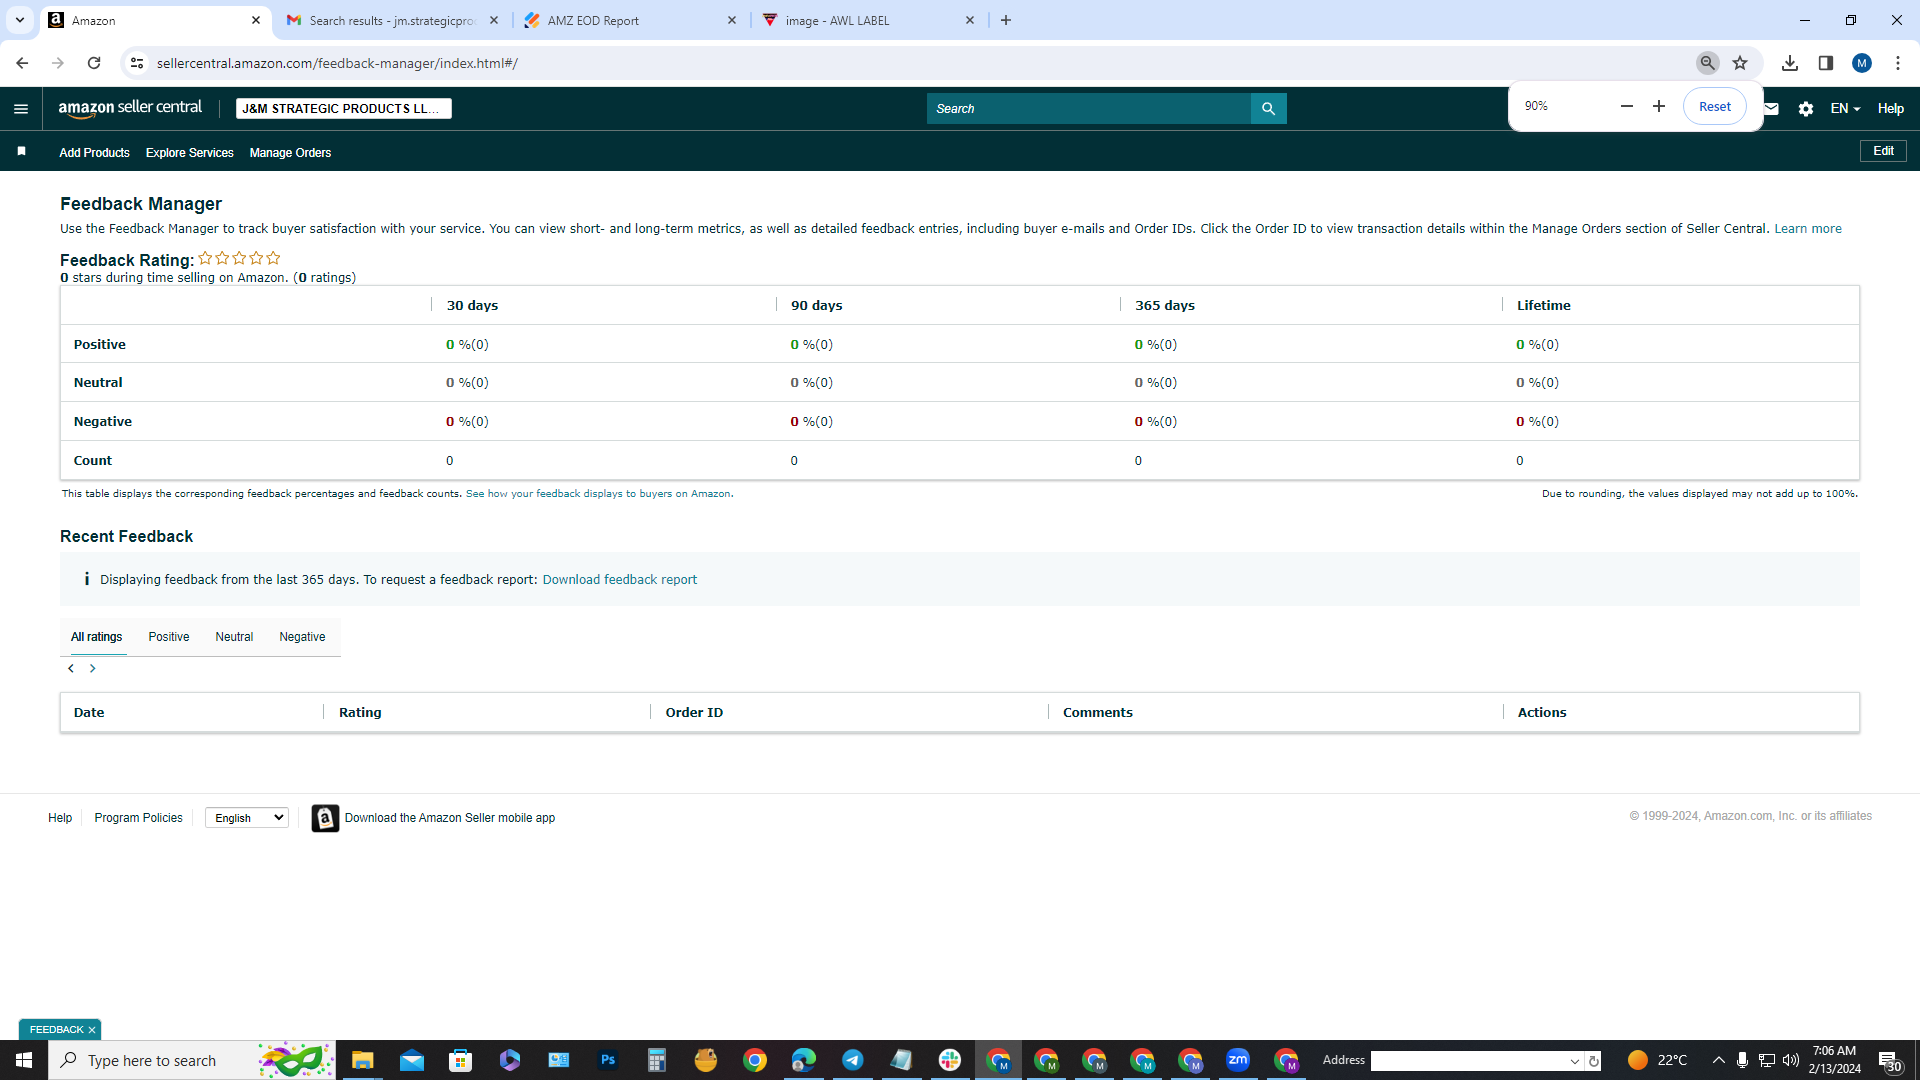Open the Chrome profile avatar M
This screenshot has height=1080, width=1920.
[1862, 63]
